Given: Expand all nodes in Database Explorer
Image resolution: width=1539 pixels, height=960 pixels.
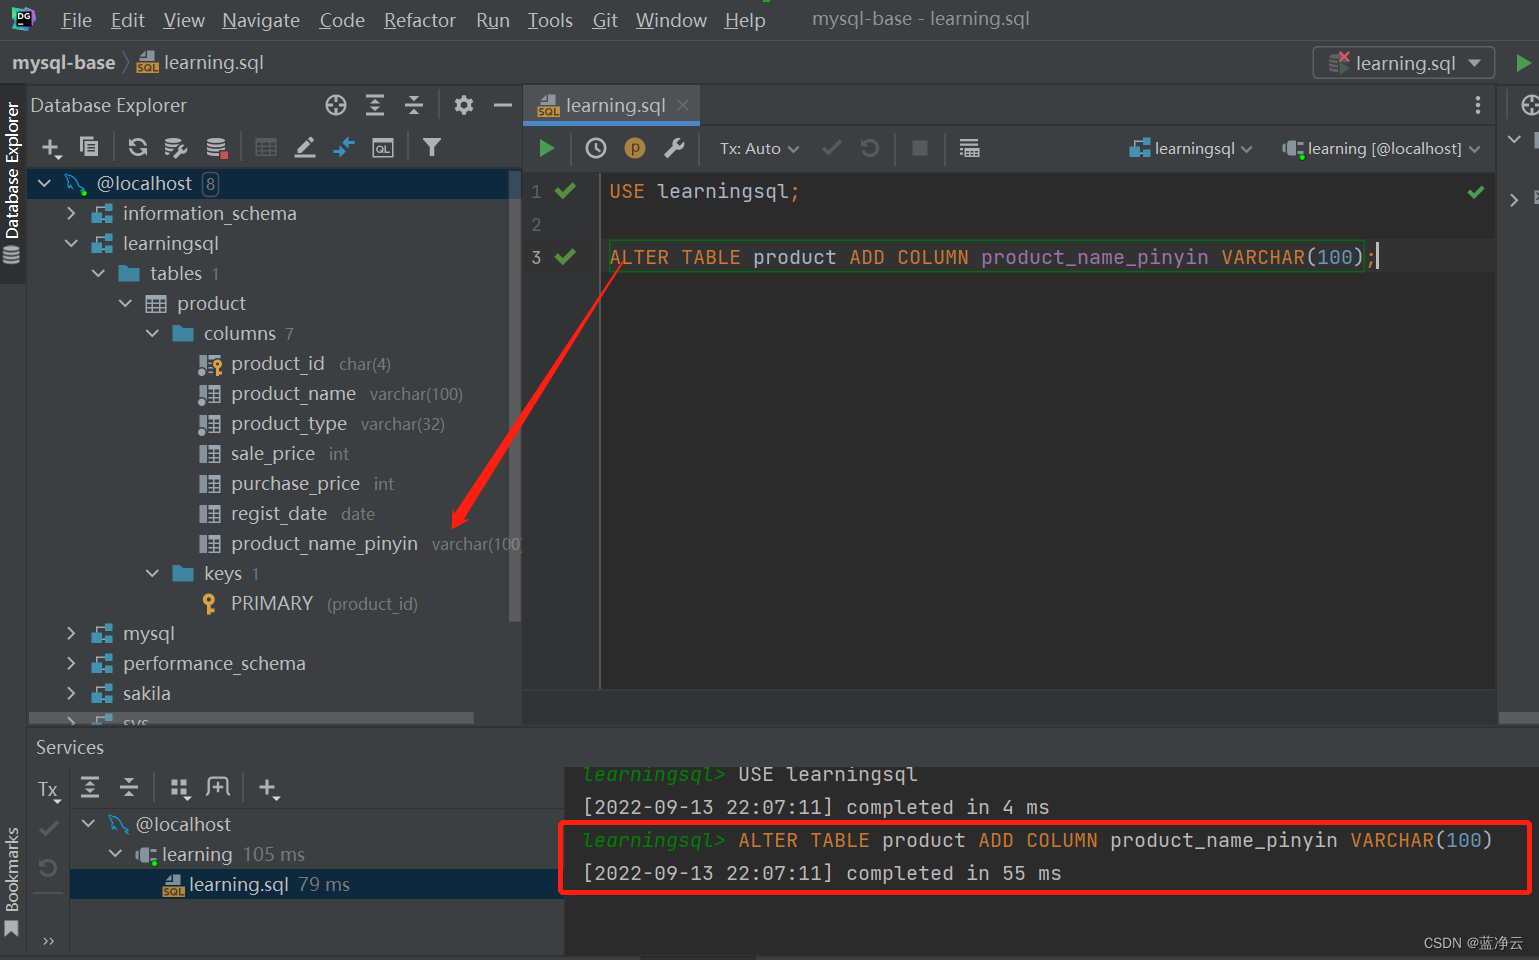Looking at the screenshot, I should point(375,105).
